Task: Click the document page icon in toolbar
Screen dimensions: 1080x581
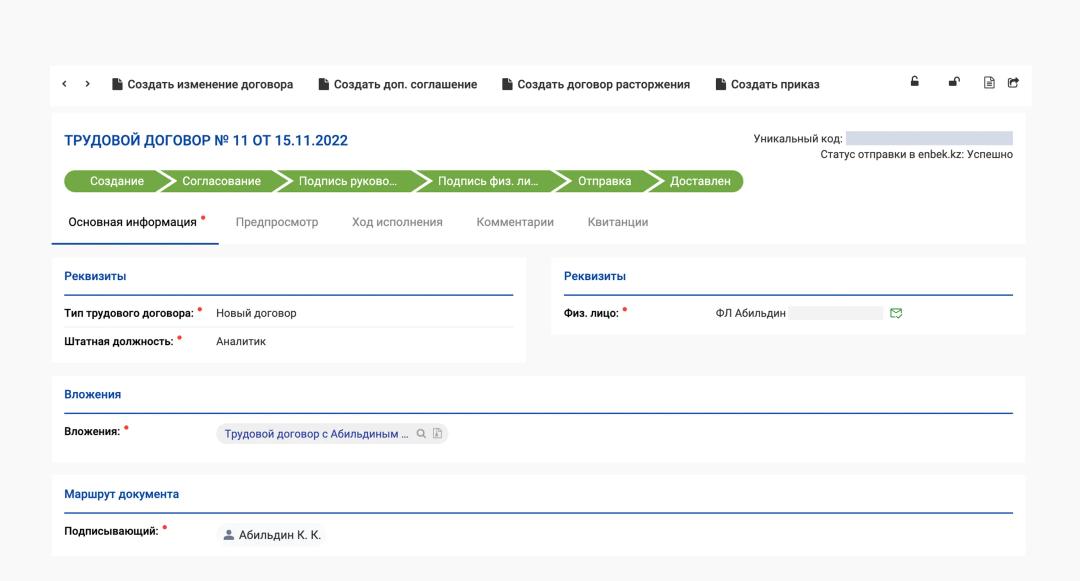Action: pyautogui.click(x=989, y=83)
